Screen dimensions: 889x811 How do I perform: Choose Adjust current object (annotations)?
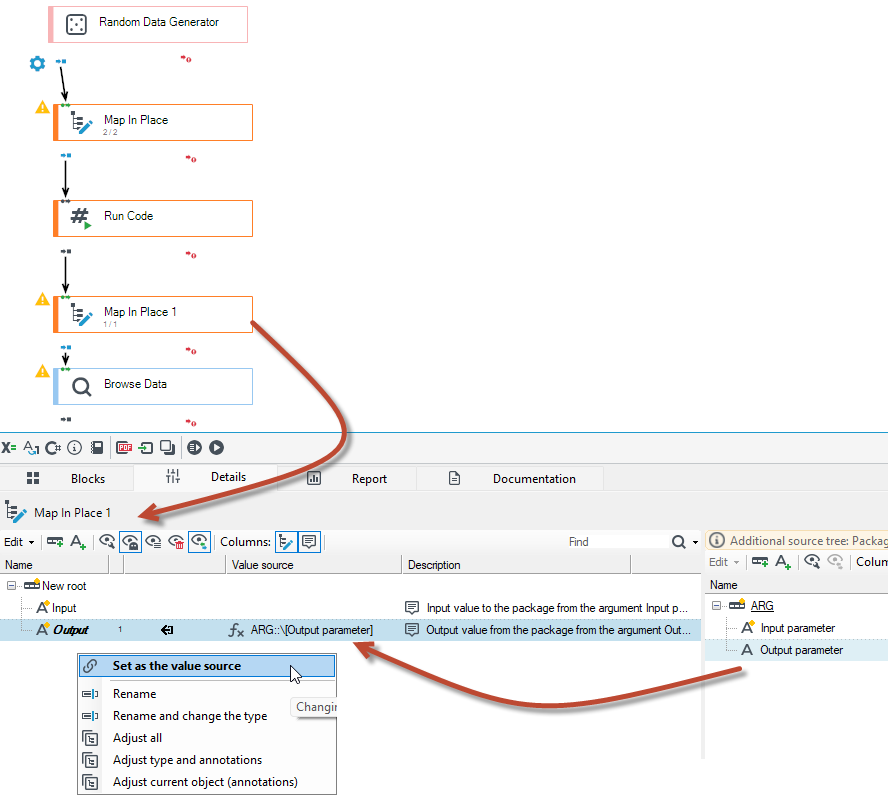(205, 783)
